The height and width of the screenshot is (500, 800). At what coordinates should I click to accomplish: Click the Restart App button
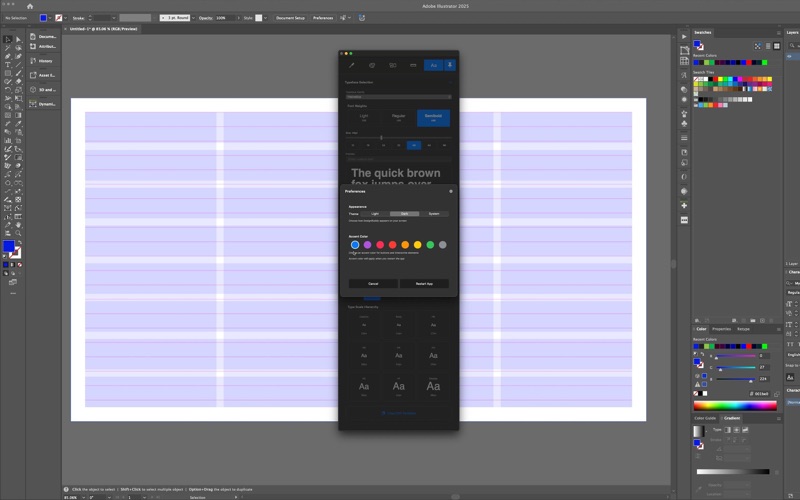(424, 284)
